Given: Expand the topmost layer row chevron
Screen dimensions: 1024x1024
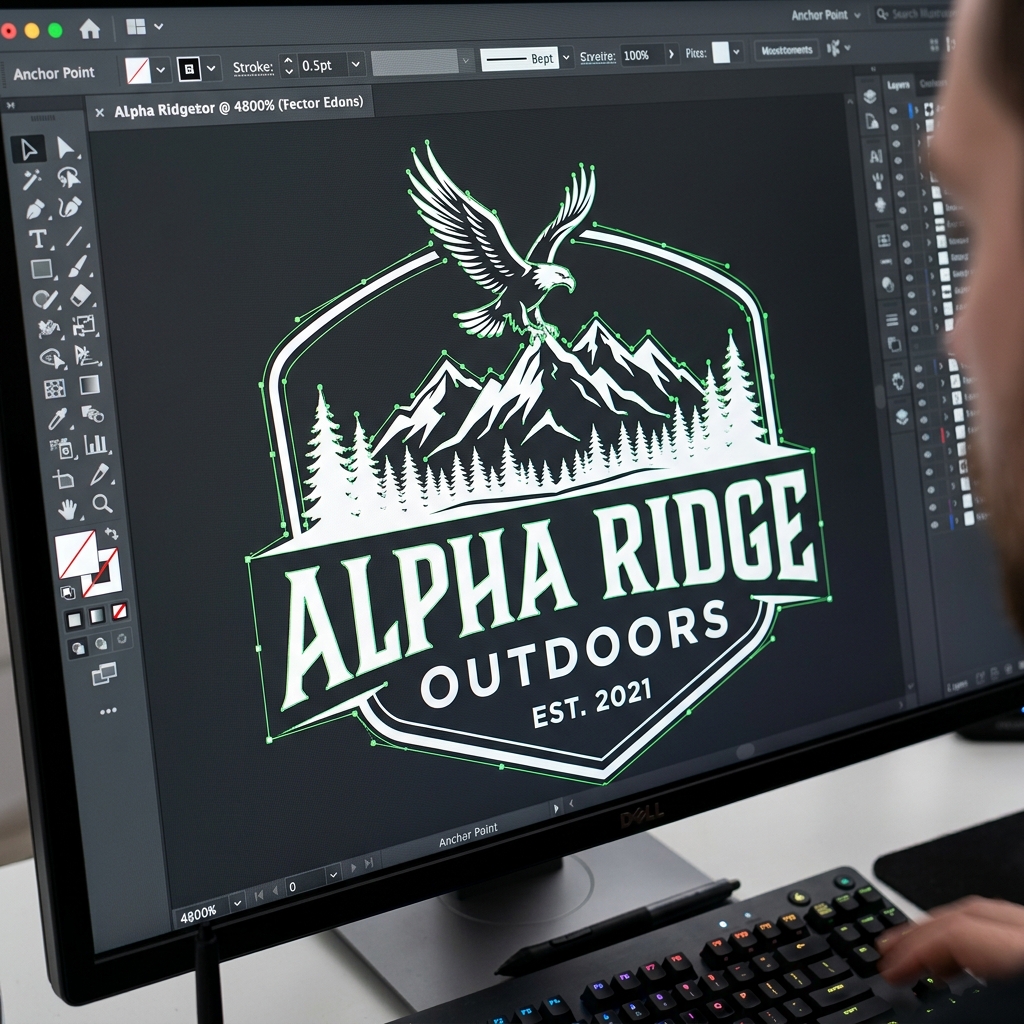Looking at the screenshot, I should coord(917,109).
